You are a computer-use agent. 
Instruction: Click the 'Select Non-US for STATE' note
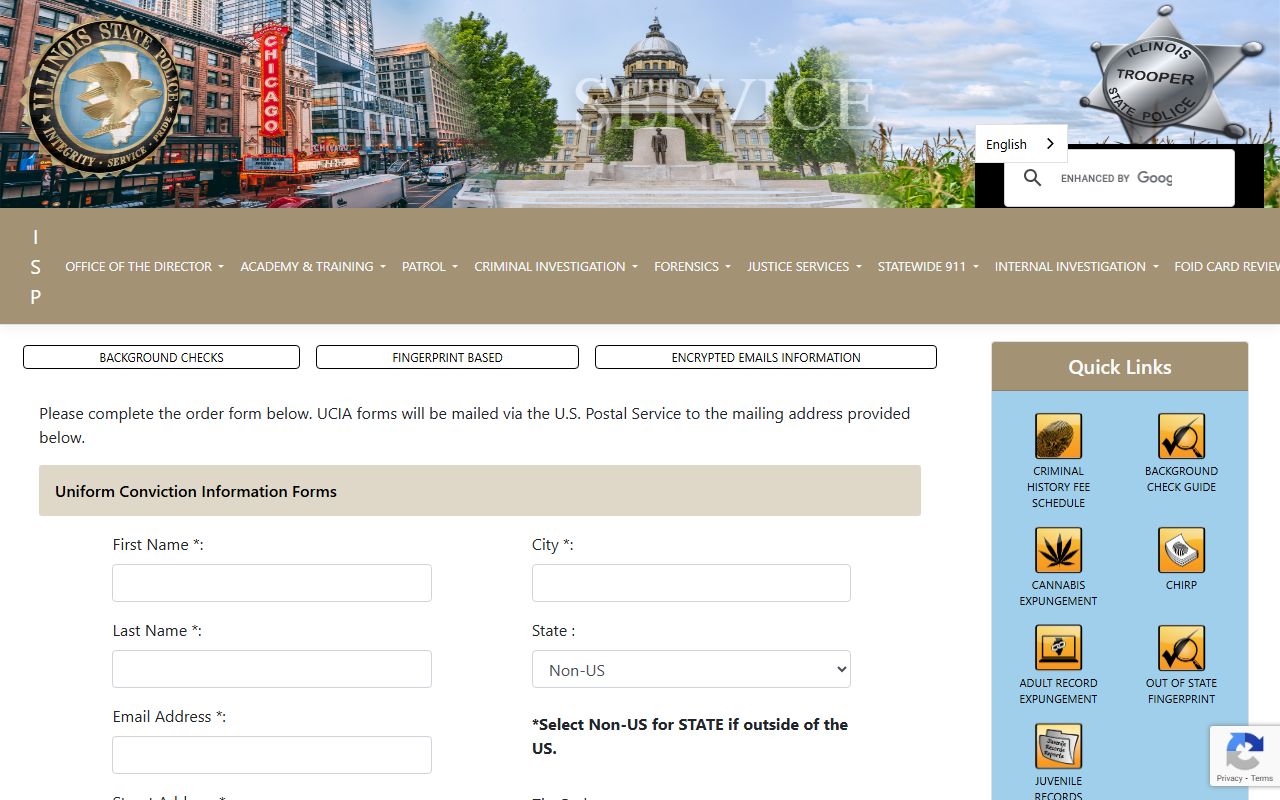[690, 736]
